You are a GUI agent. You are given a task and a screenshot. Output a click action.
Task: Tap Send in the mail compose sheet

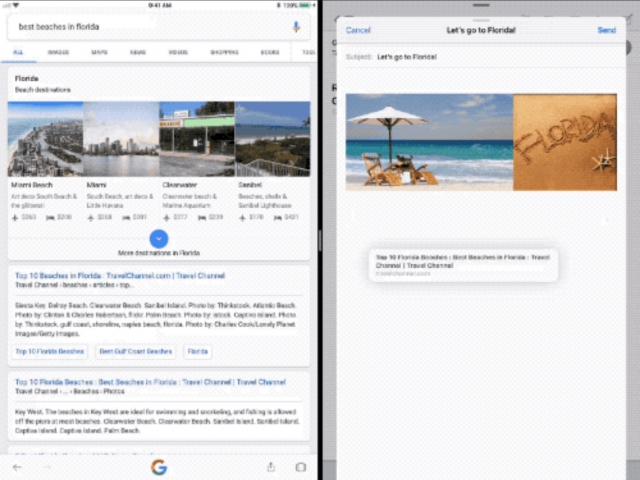coord(607,30)
